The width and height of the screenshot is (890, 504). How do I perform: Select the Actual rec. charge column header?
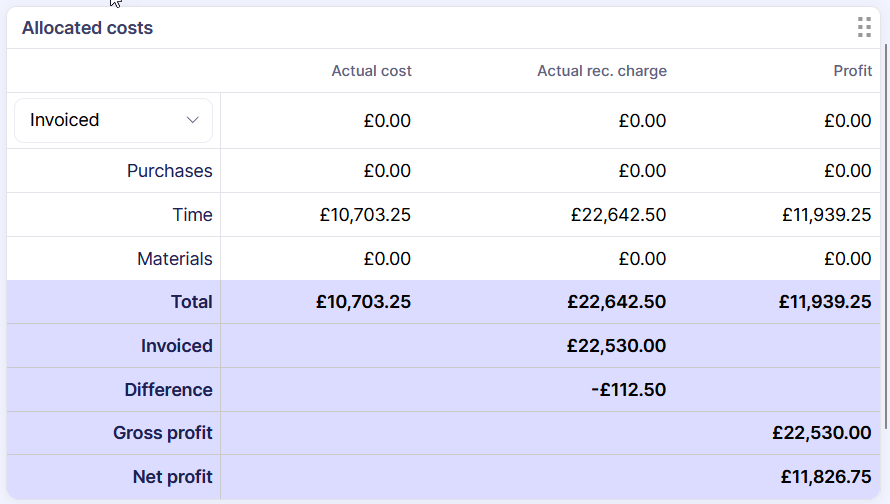[x=601, y=71]
